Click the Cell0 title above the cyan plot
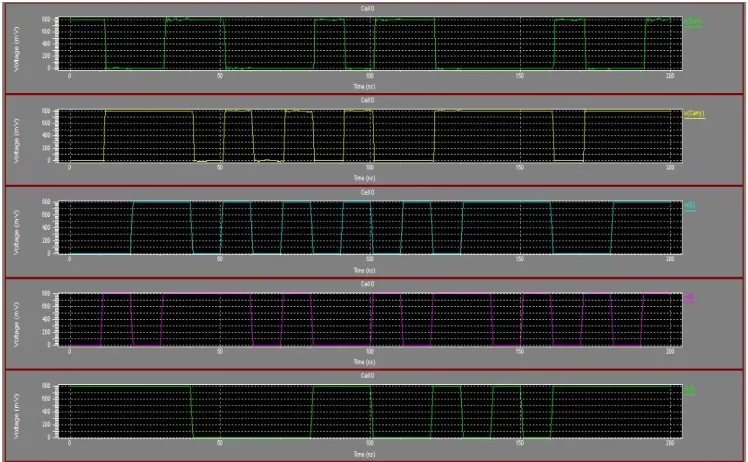 point(367,192)
